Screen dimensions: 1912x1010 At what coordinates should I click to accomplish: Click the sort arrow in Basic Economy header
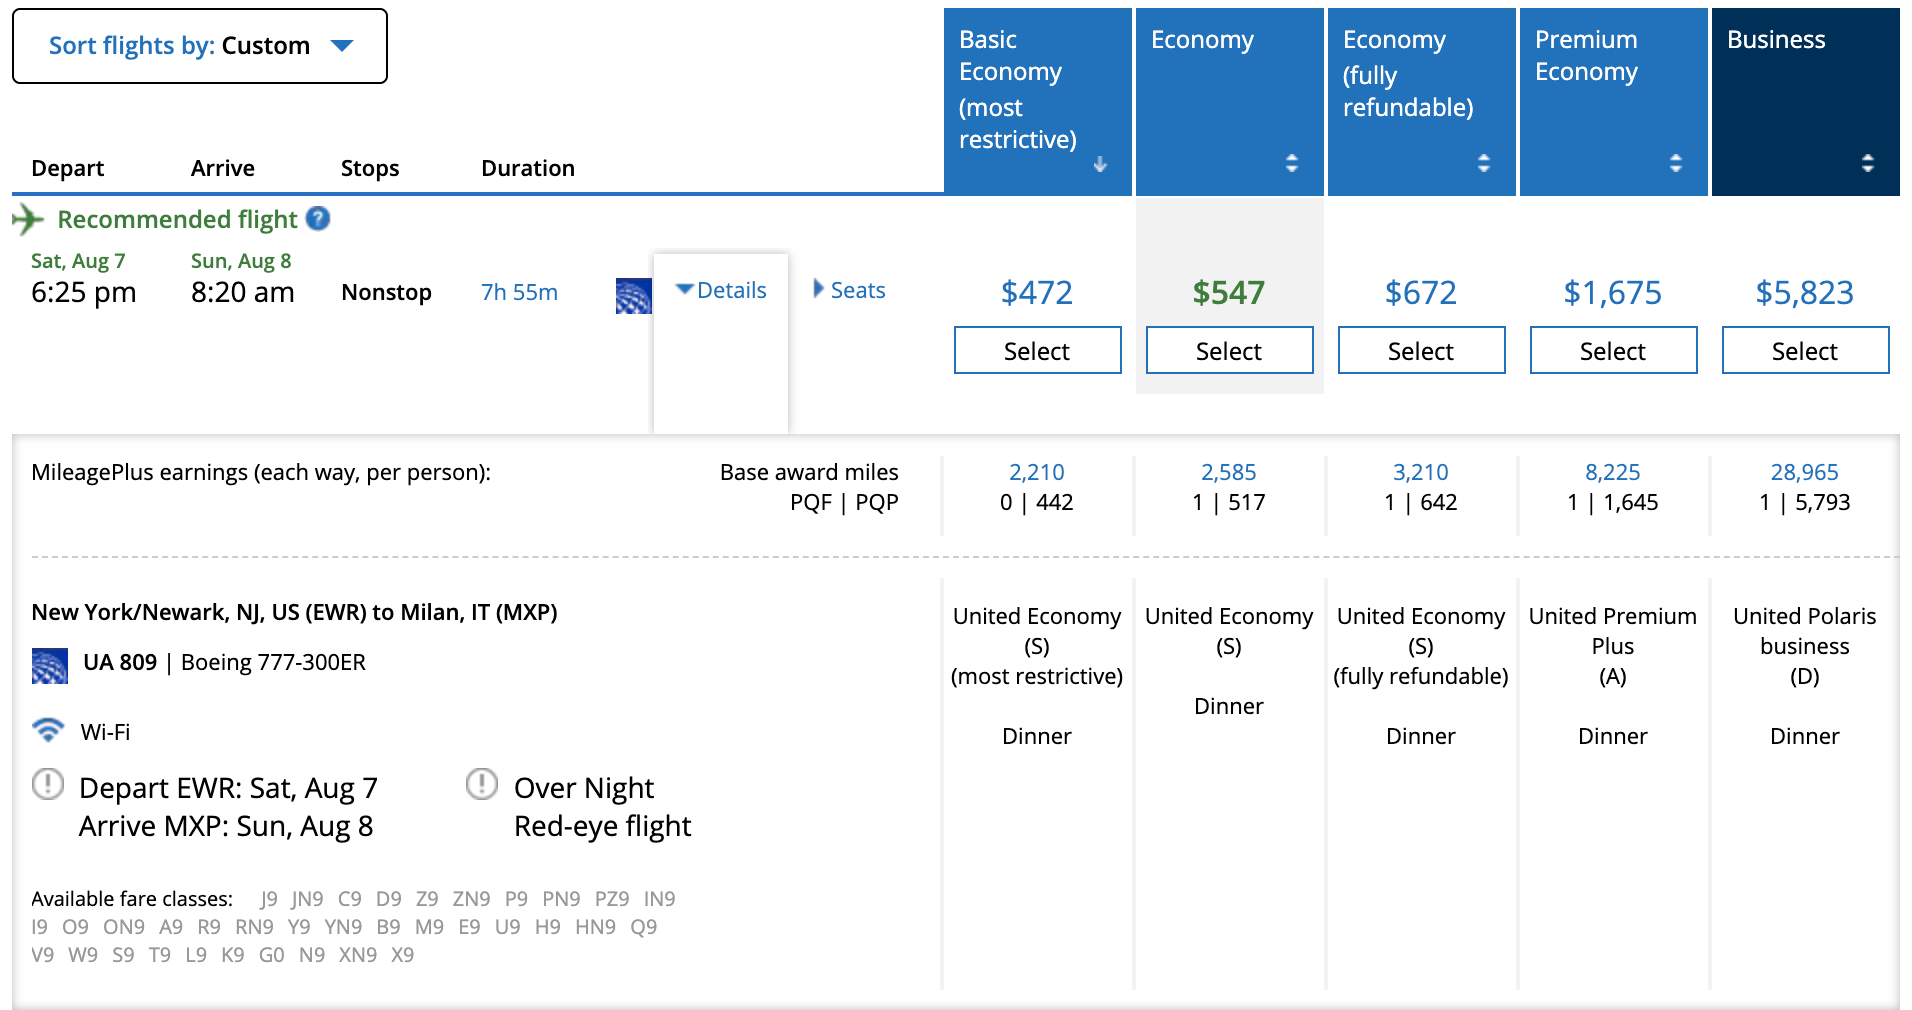pyautogui.click(x=1100, y=164)
